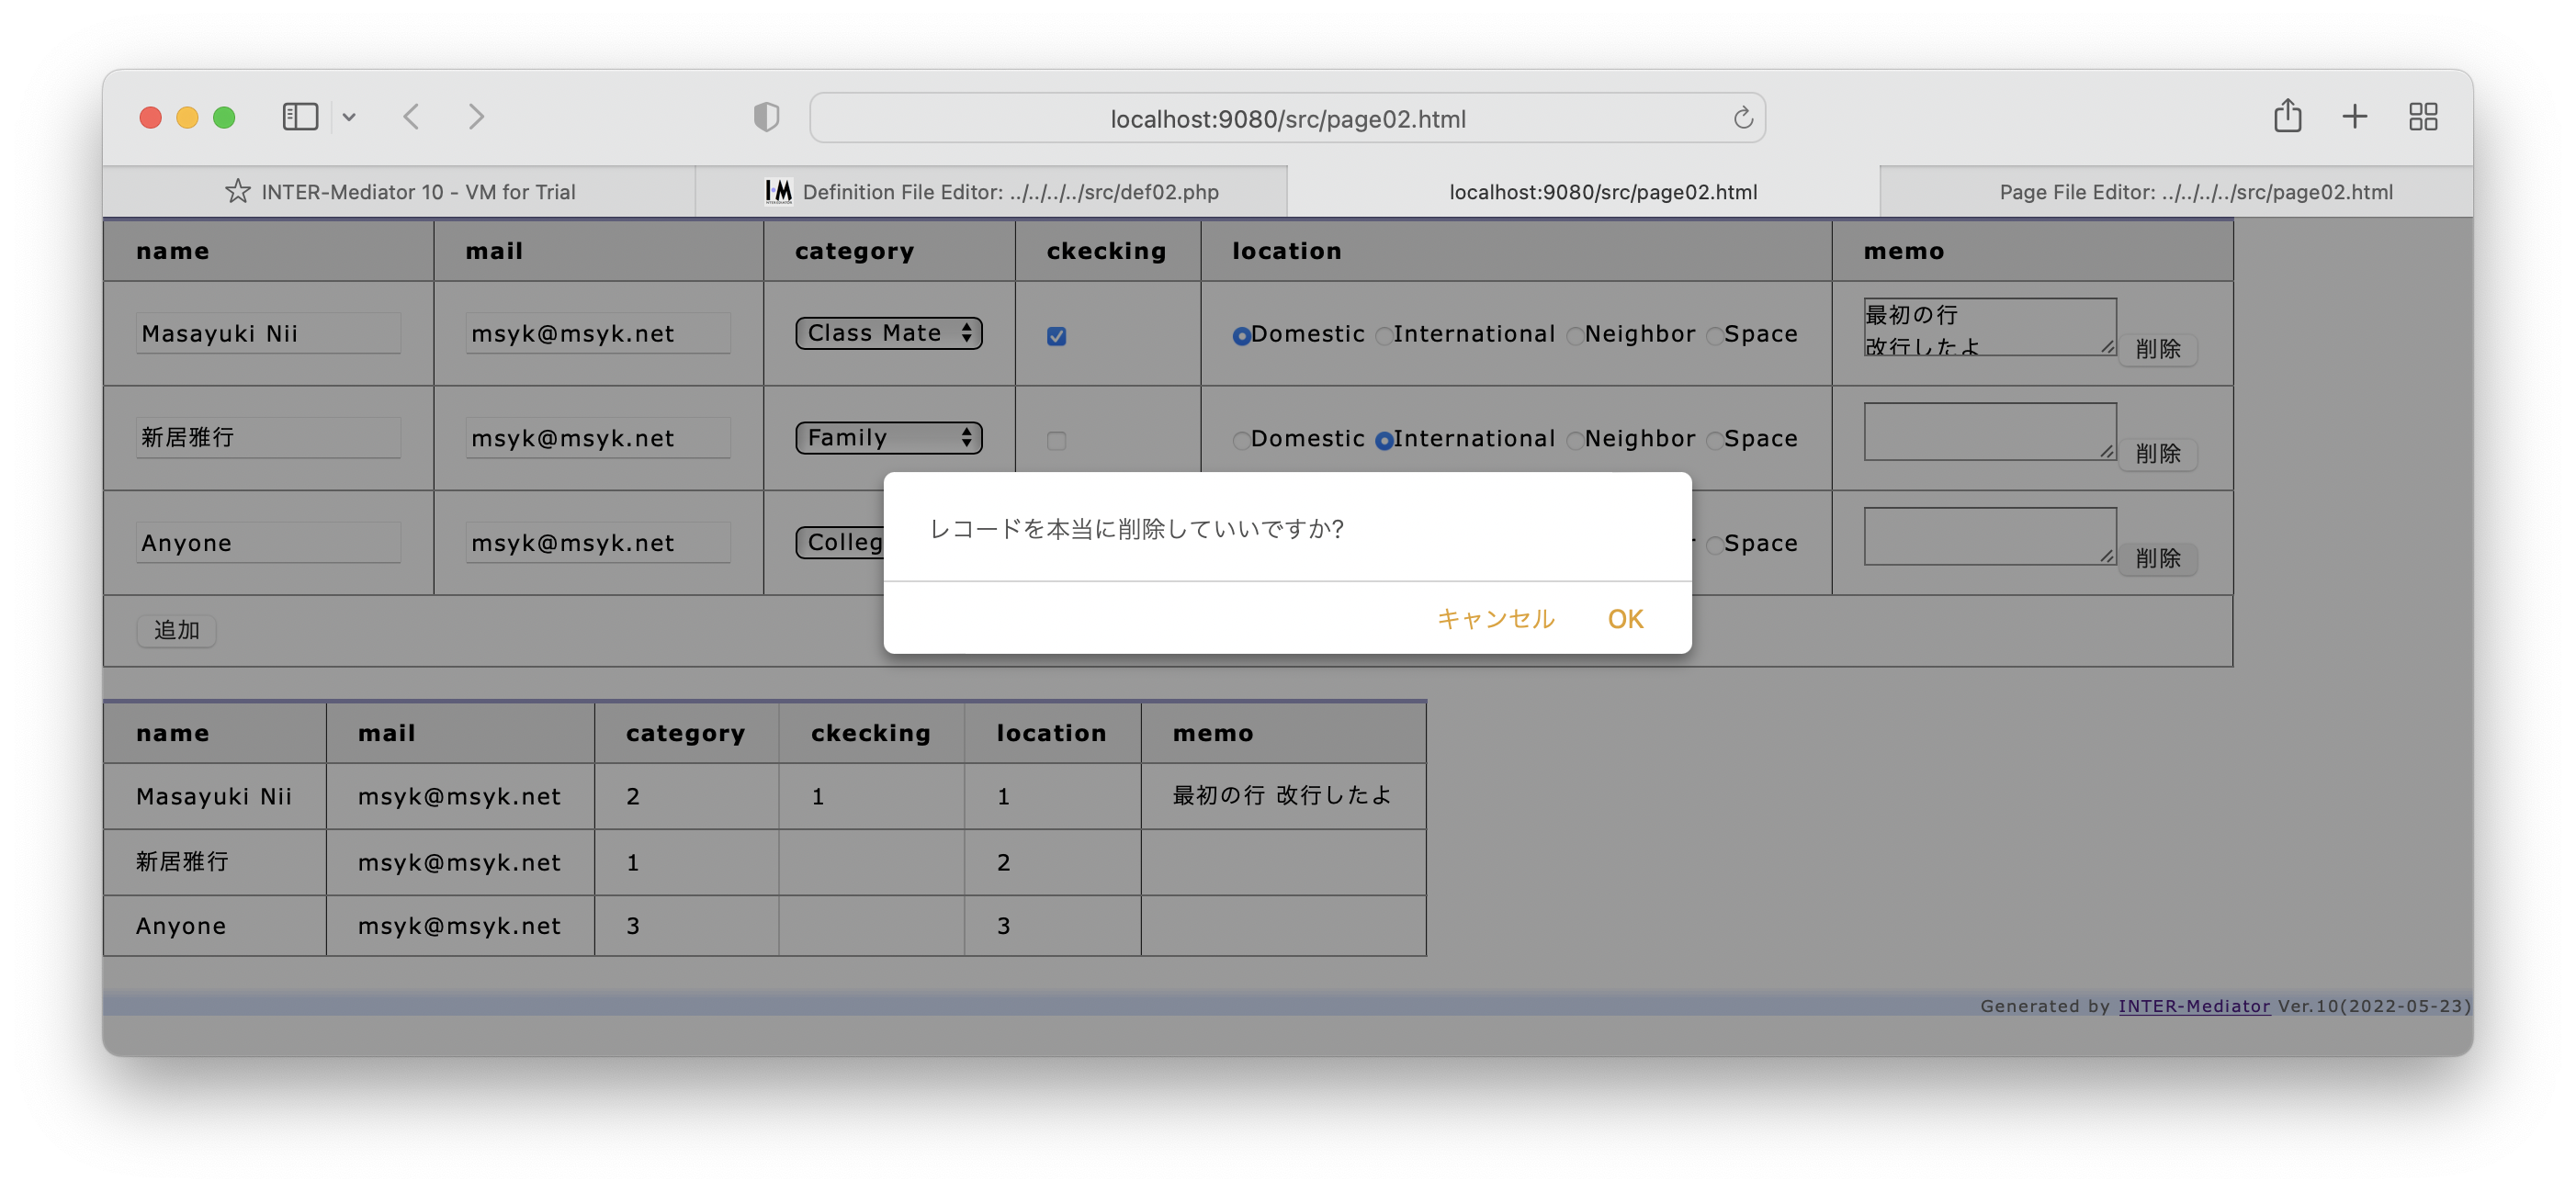
Task: Open the INTER-Mediator footer link
Action: click(x=2193, y=1006)
